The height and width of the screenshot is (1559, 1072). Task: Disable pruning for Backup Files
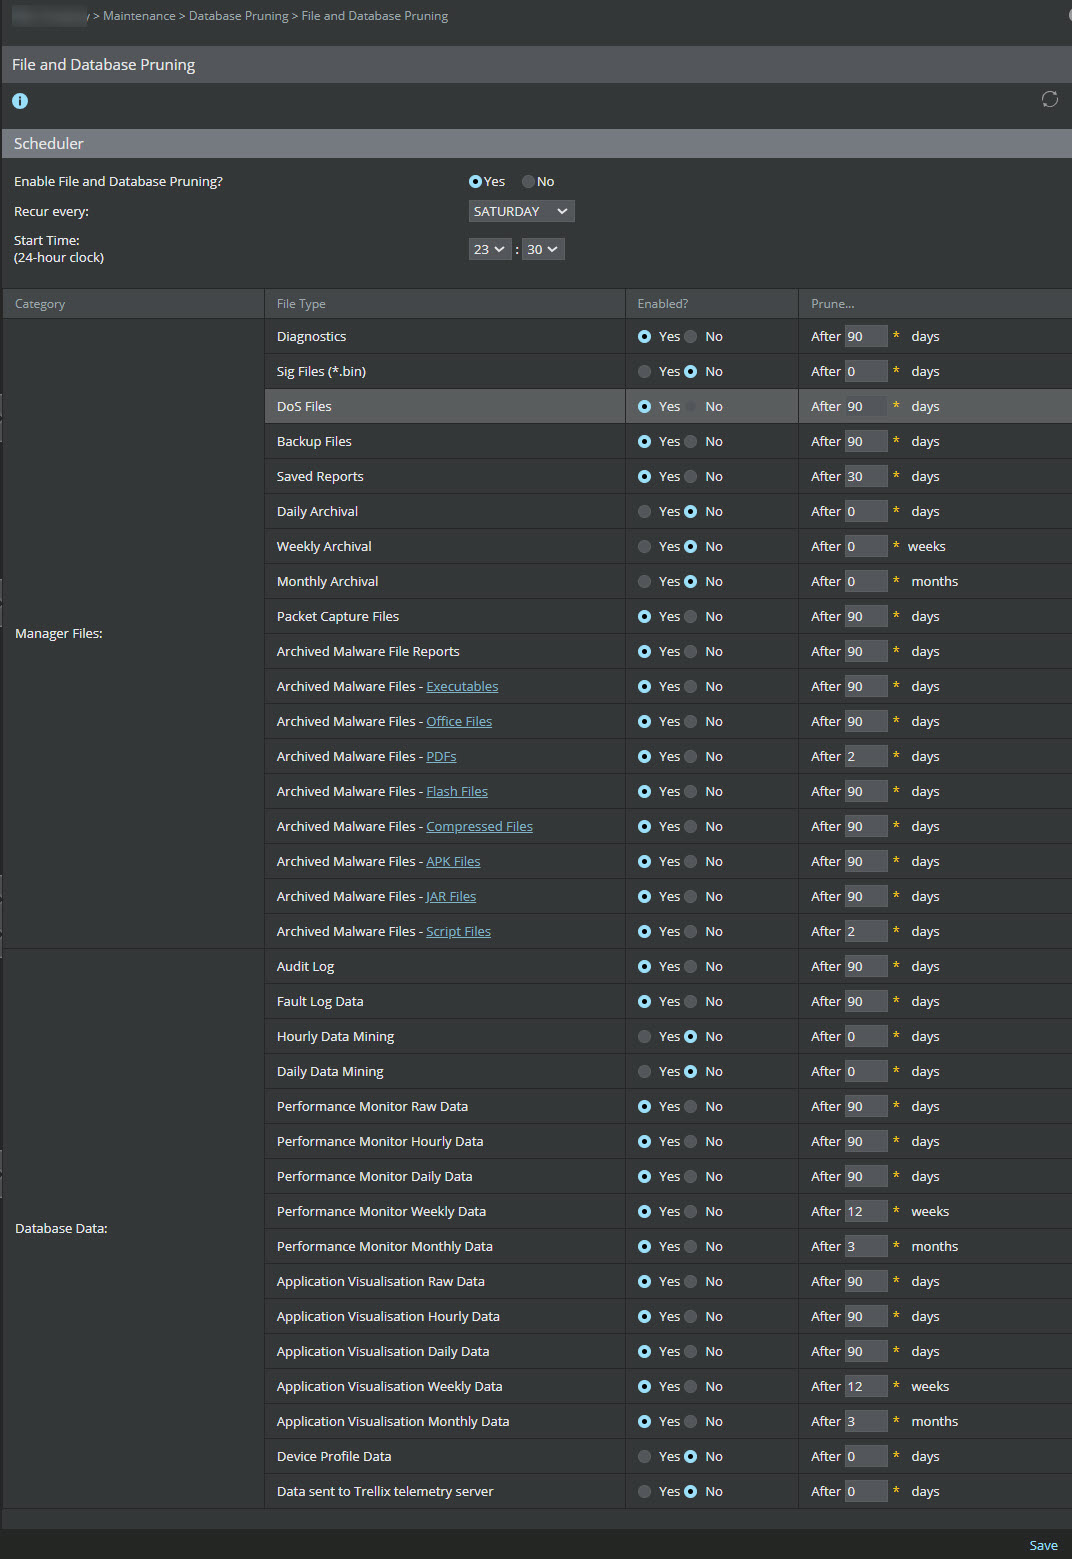[x=690, y=441]
